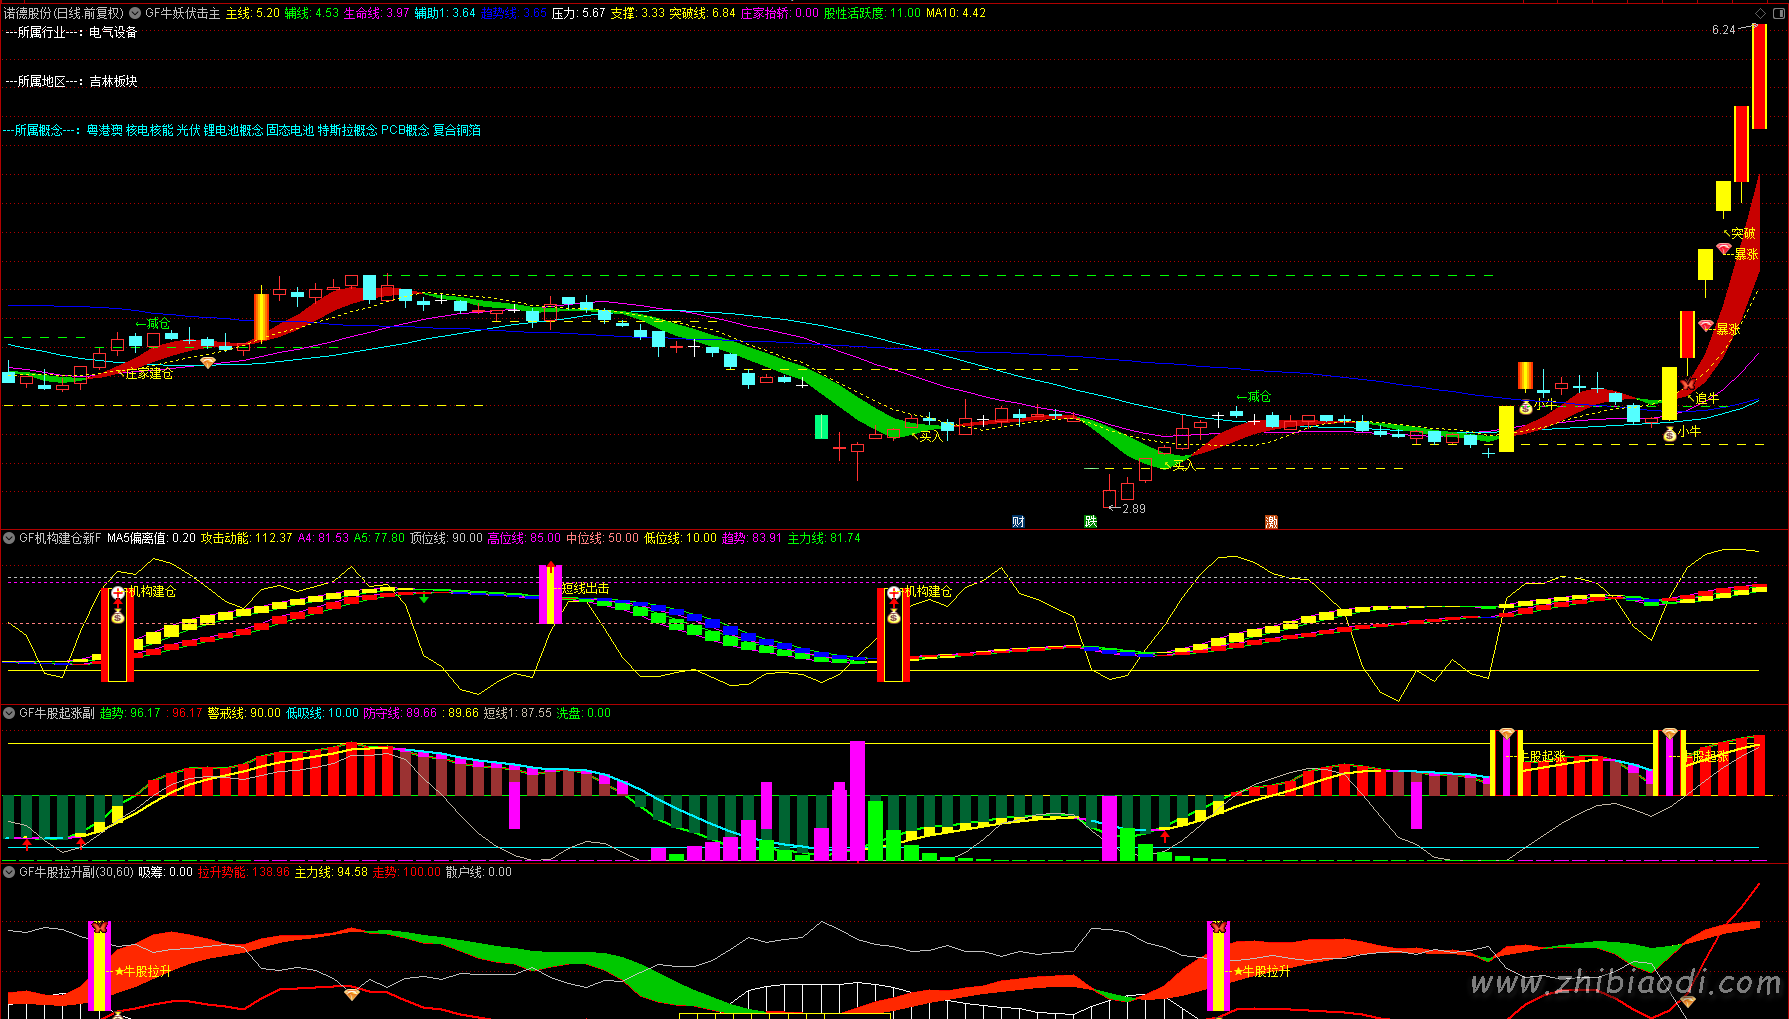1789x1019 pixels.
Task: Click the PCB概念 concept tag
Action: tap(405, 130)
